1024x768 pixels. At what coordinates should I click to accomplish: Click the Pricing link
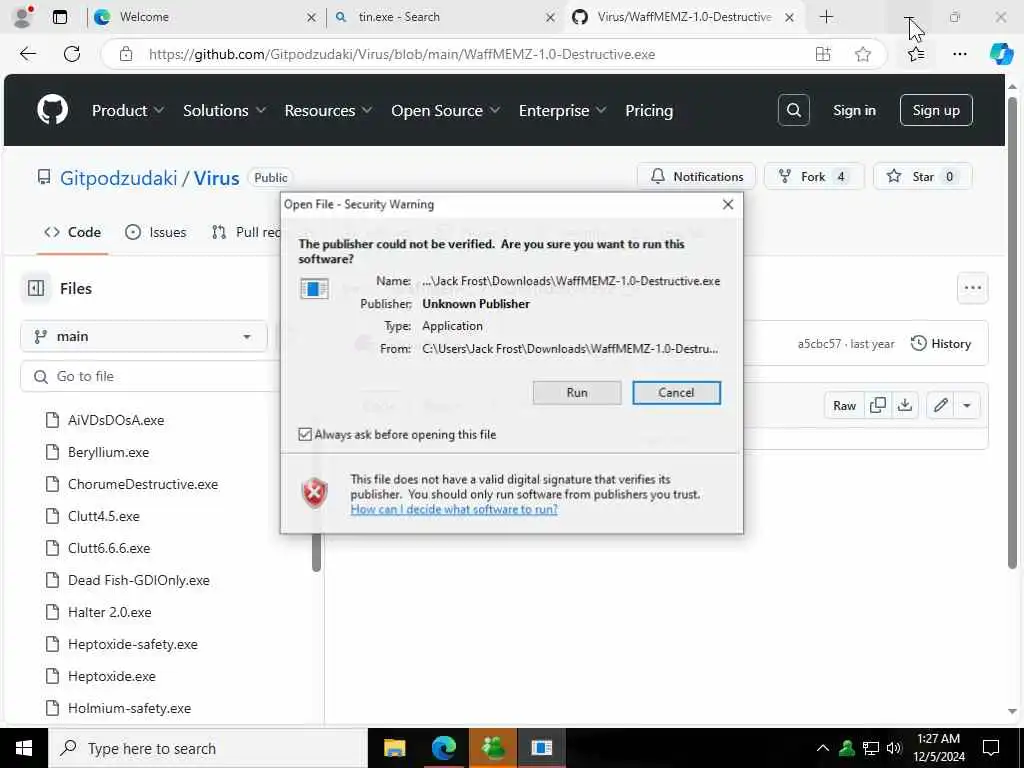pyautogui.click(x=648, y=110)
